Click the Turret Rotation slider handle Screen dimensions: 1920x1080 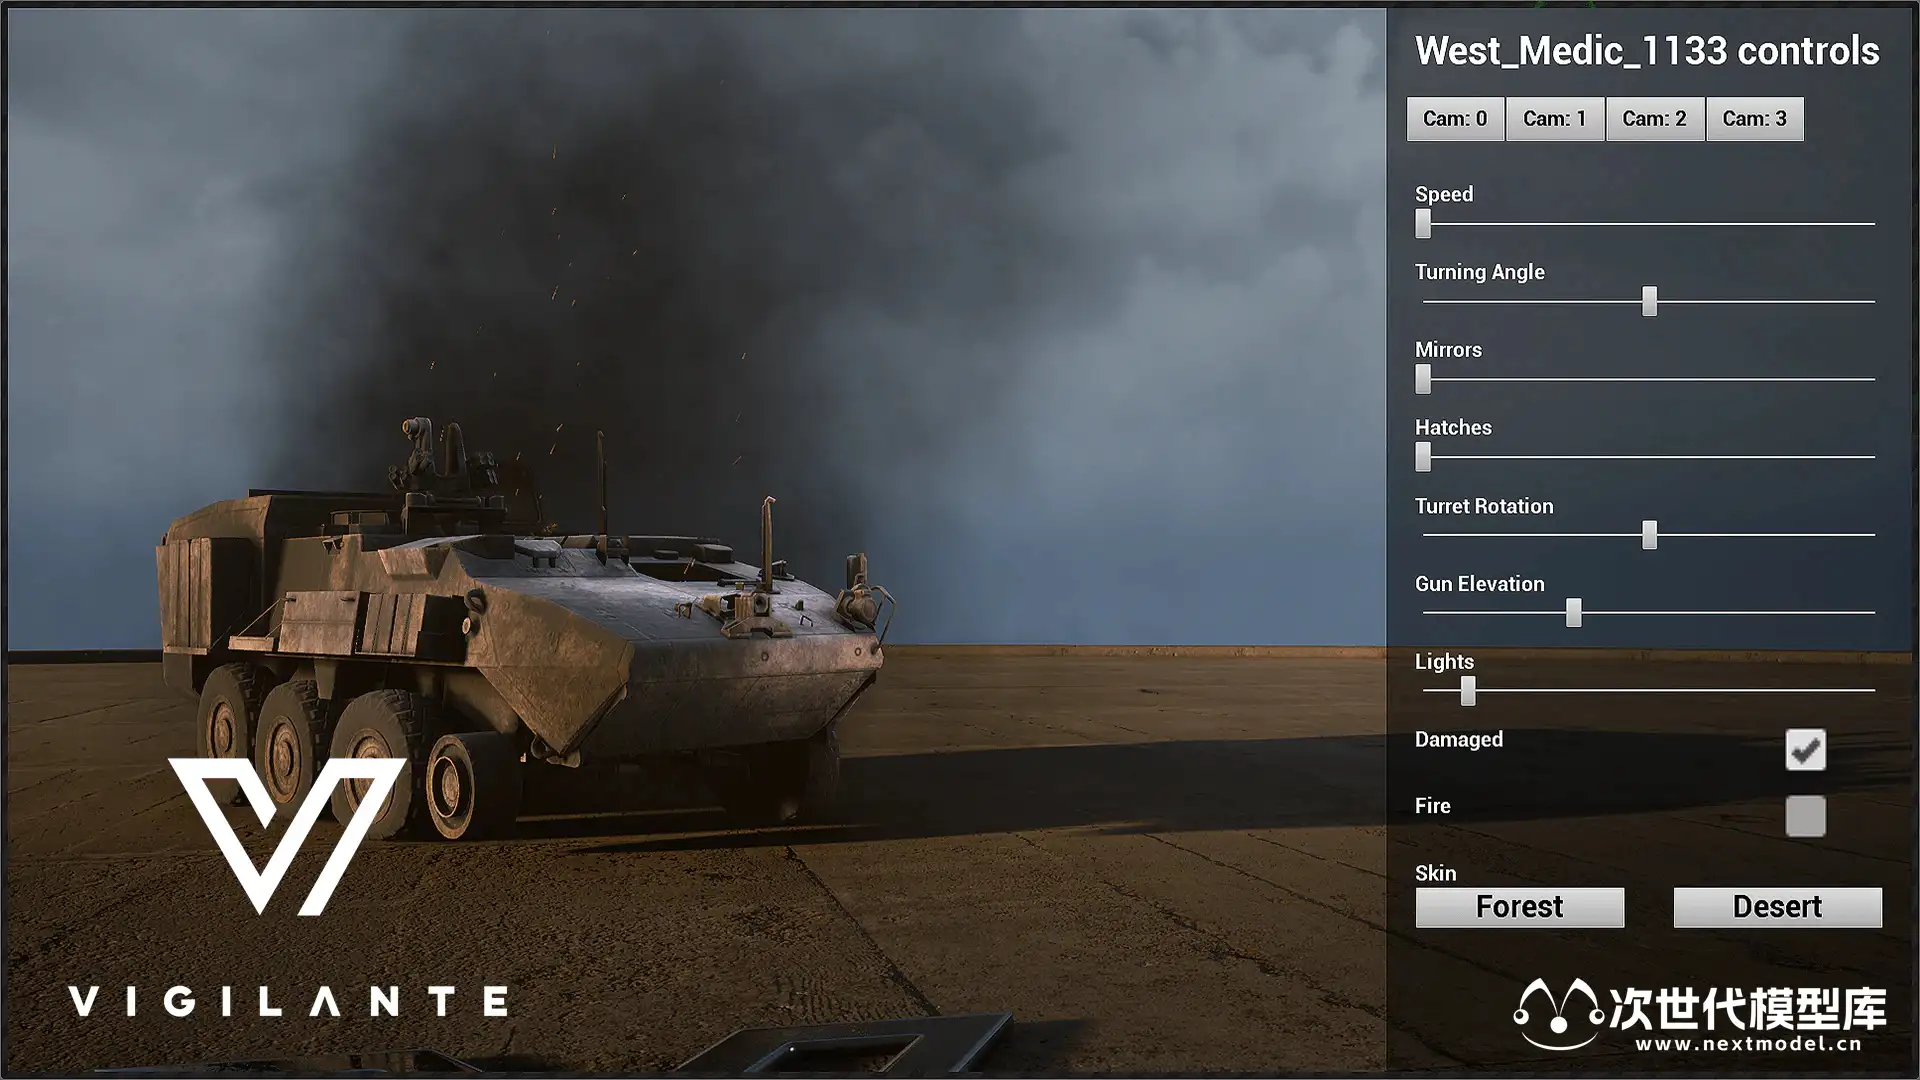pyautogui.click(x=1649, y=535)
